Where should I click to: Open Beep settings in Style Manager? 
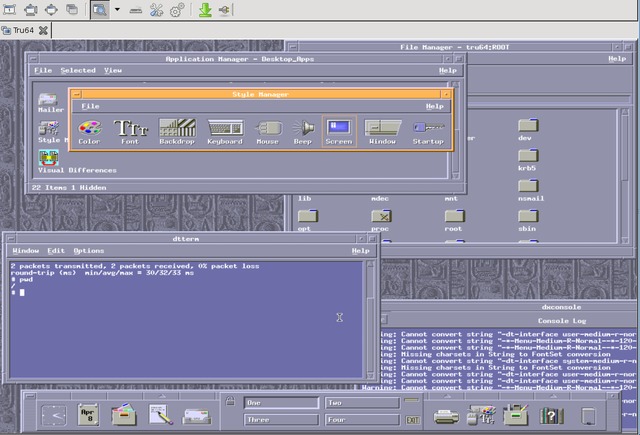[x=303, y=132]
